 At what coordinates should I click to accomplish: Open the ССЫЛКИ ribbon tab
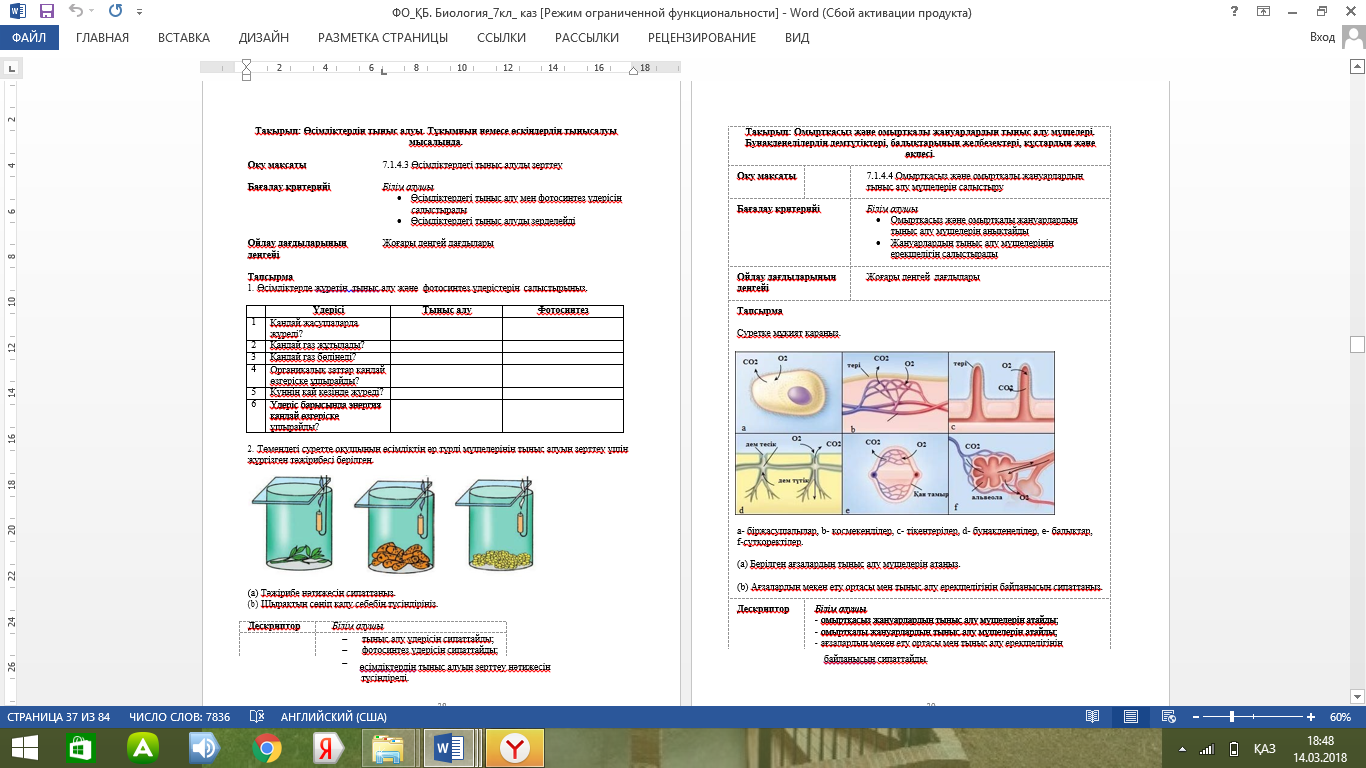point(501,38)
